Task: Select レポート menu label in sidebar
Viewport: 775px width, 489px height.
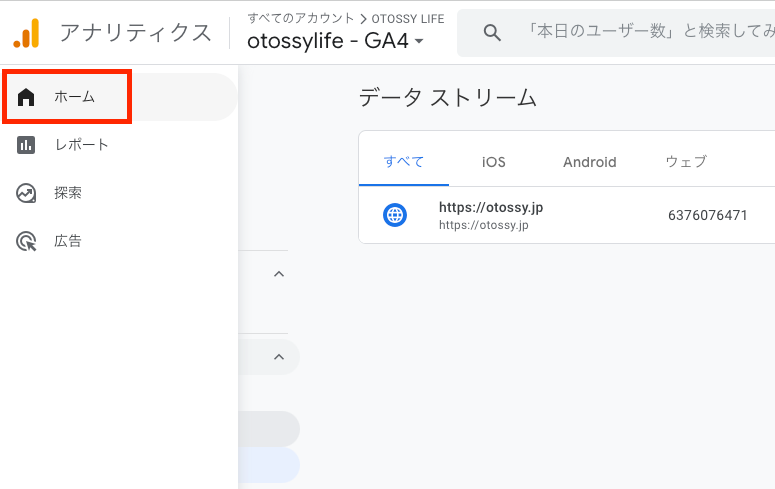Action: tap(81, 145)
